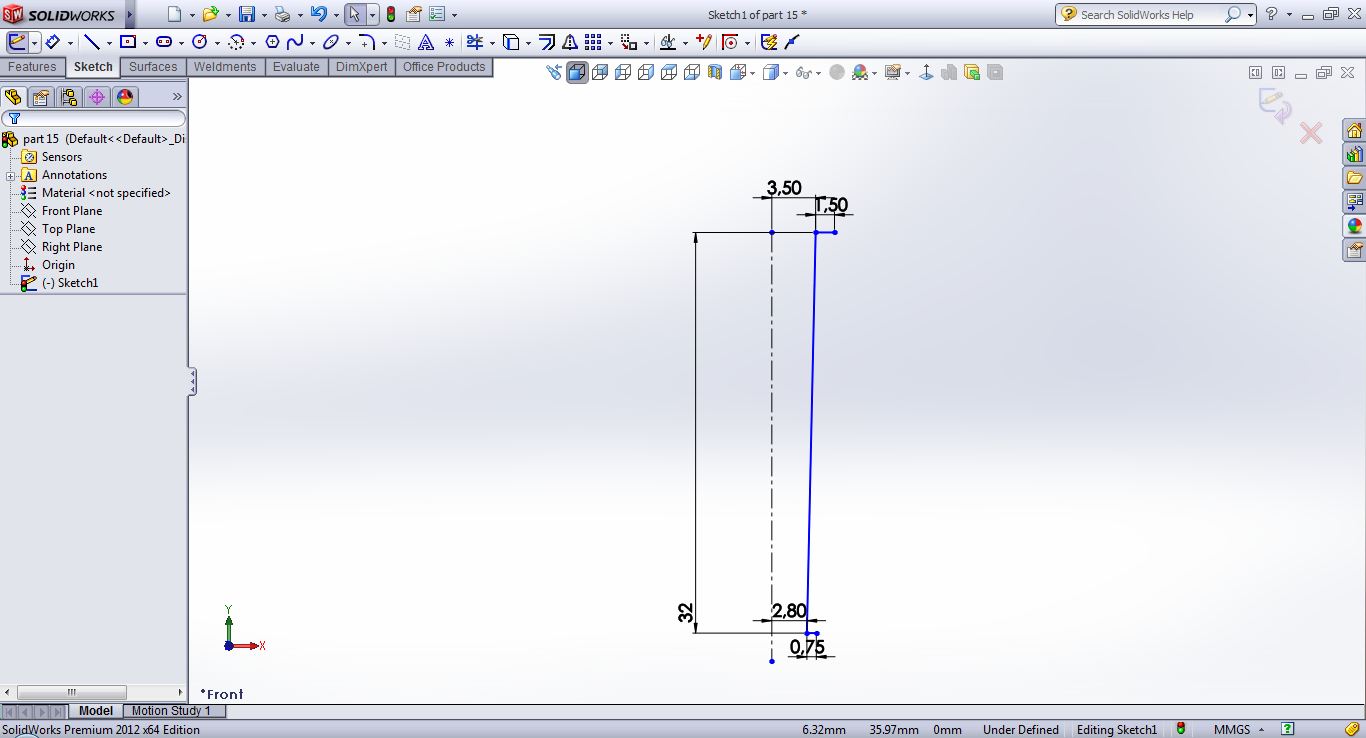
Task: Choose the Polygon sketch tool
Action: [271, 42]
